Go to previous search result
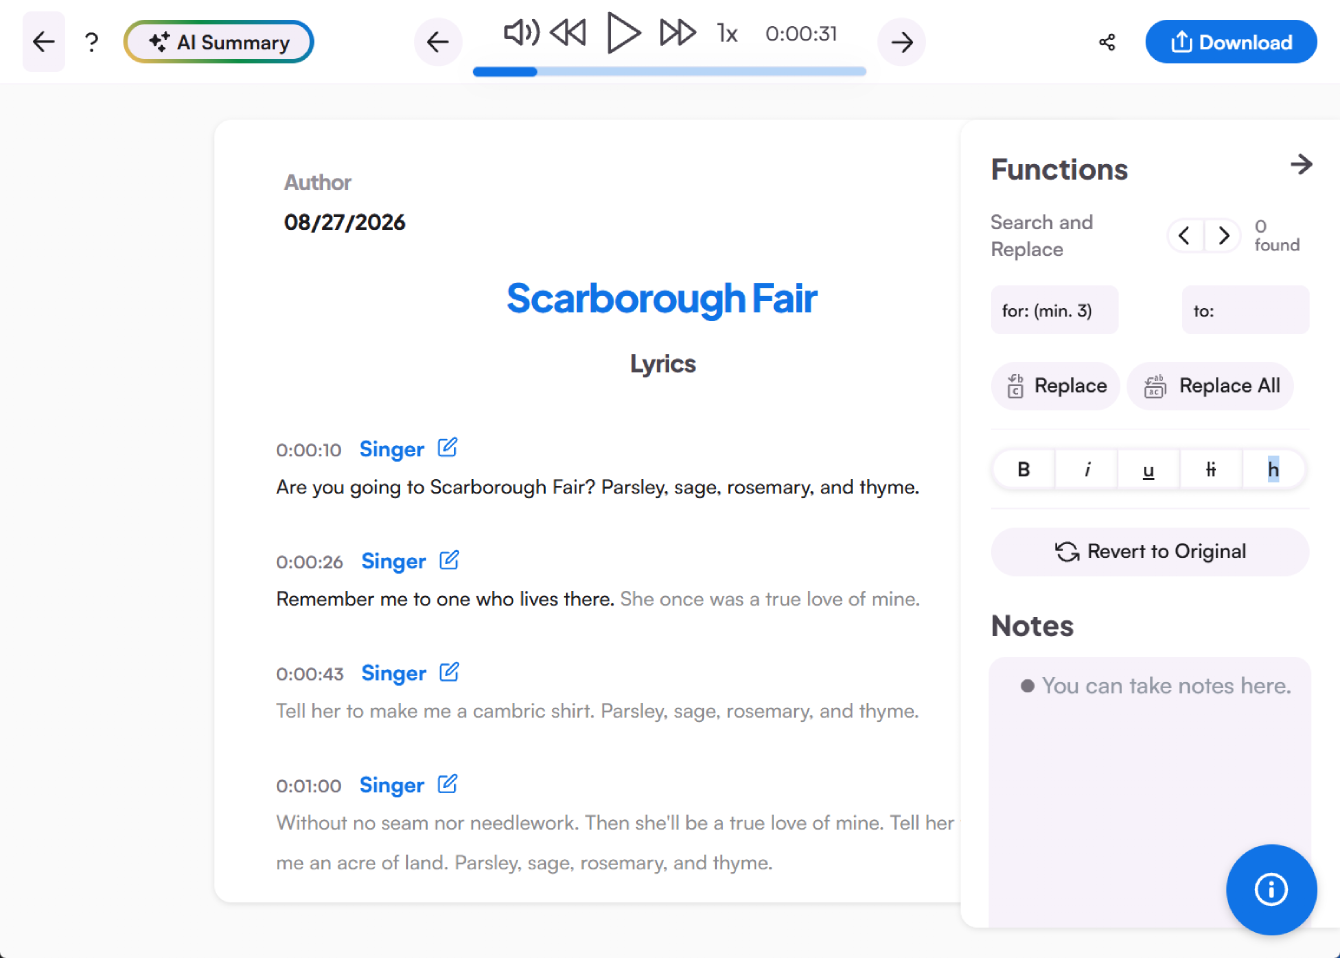 (x=1185, y=236)
